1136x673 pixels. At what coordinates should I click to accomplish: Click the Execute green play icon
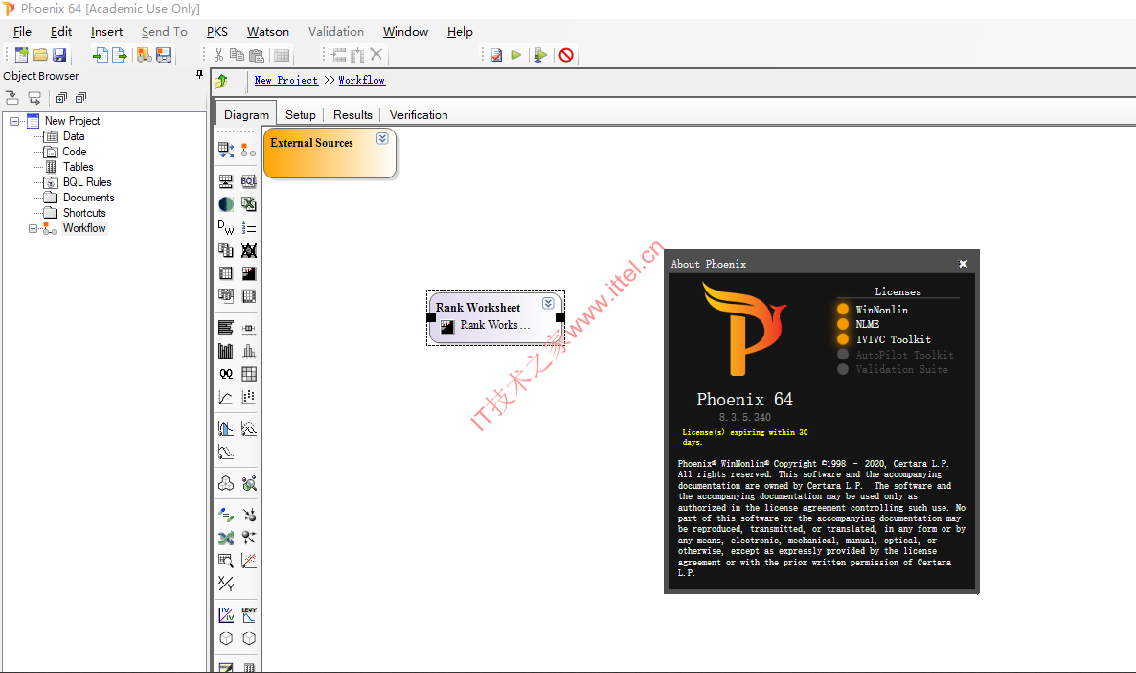point(516,55)
